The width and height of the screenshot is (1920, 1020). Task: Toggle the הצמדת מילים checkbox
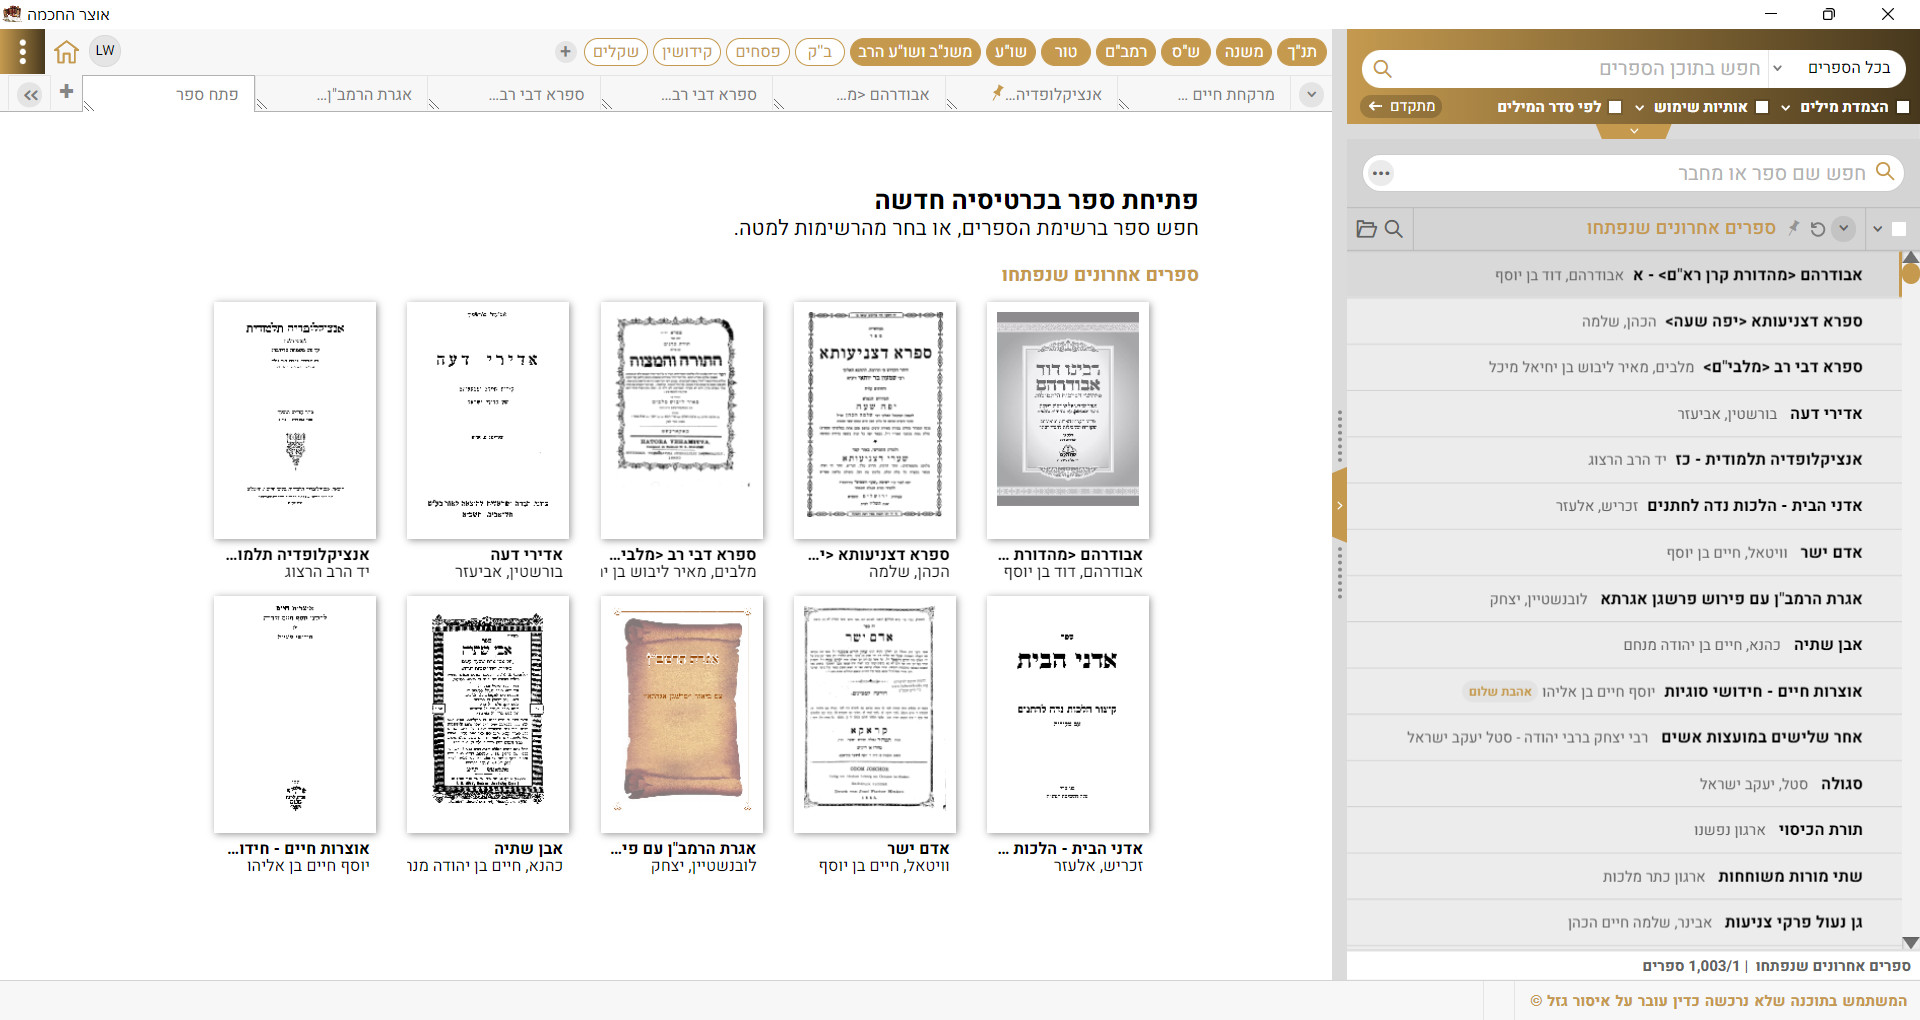1903,107
